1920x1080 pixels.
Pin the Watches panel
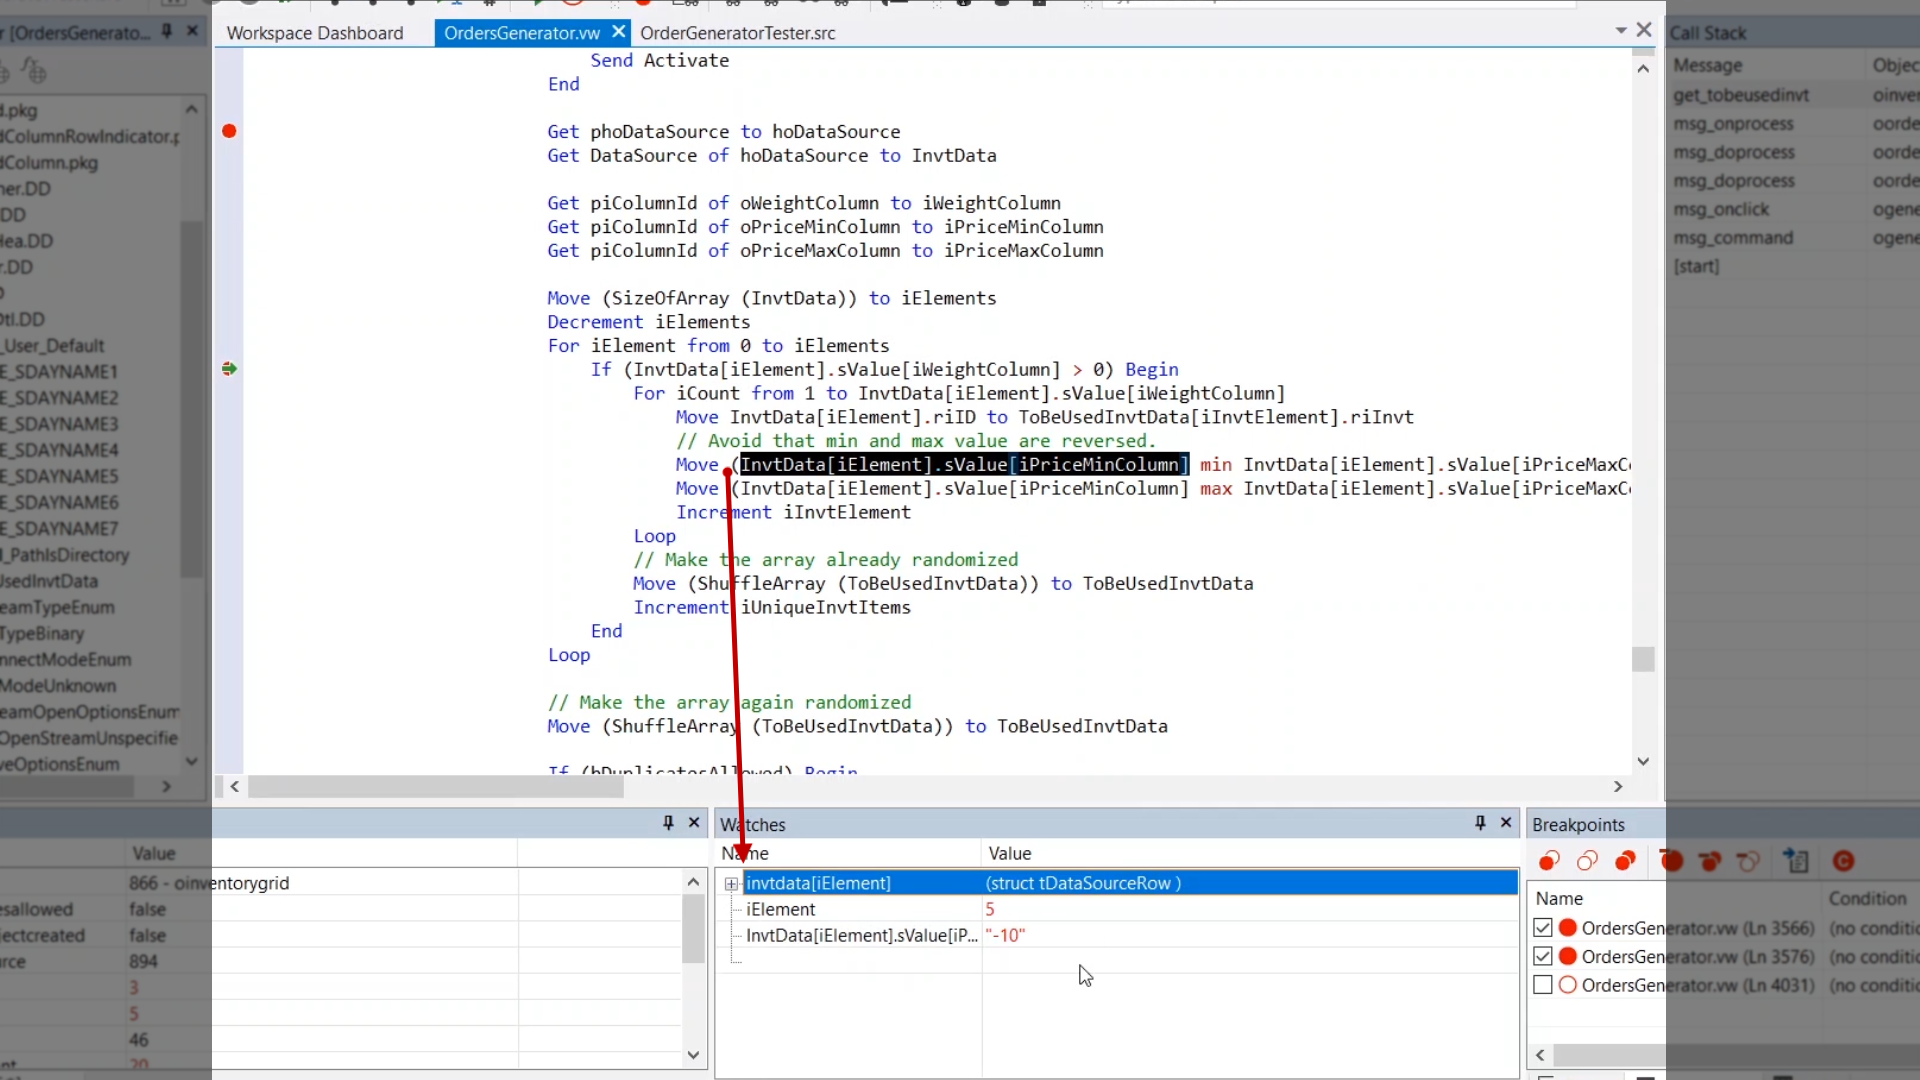[1480, 823]
